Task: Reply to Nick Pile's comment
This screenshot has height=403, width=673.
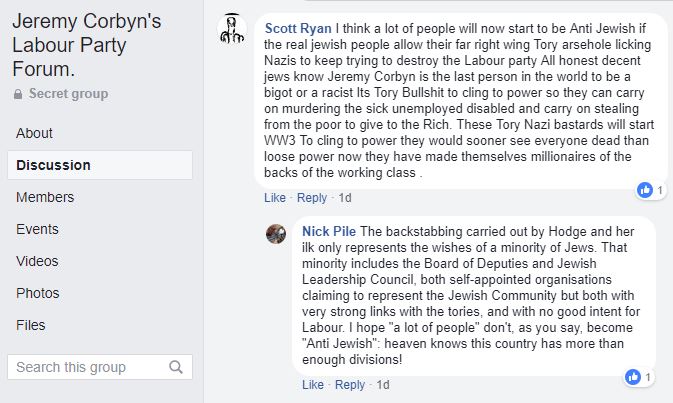Action: [350, 385]
